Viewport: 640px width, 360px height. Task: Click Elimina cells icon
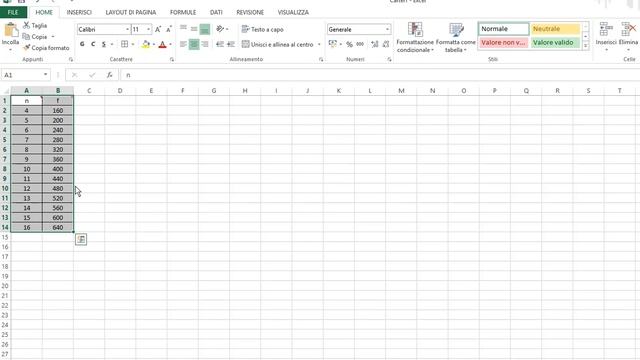628,30
